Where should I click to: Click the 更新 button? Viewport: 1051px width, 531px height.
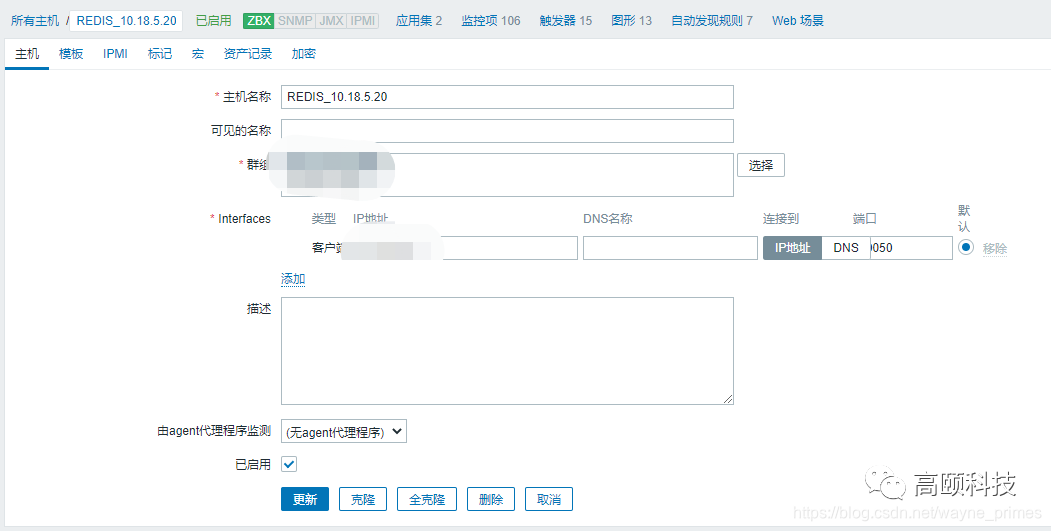pyautogui.click(x=305, y=499)
